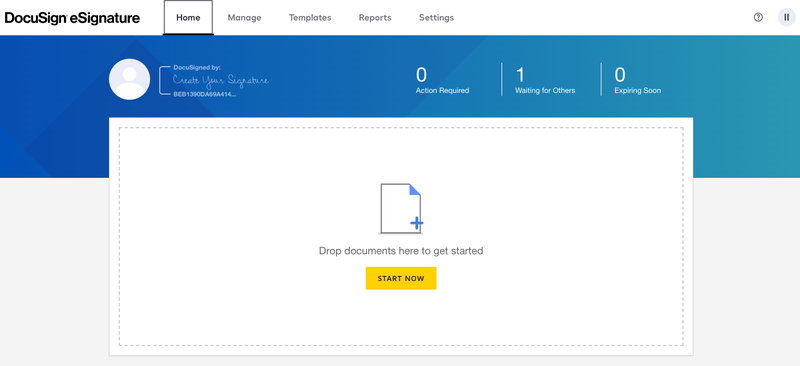The height and width of the screenshot is (366, 800).
Task: Click the add document page icon
Action: tap(401, 208)
